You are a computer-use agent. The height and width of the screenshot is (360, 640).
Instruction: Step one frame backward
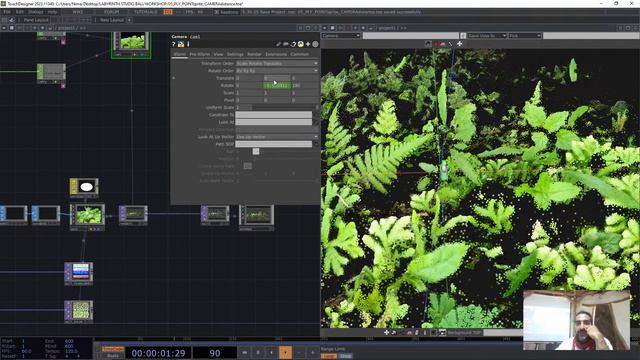coord(271,353)
